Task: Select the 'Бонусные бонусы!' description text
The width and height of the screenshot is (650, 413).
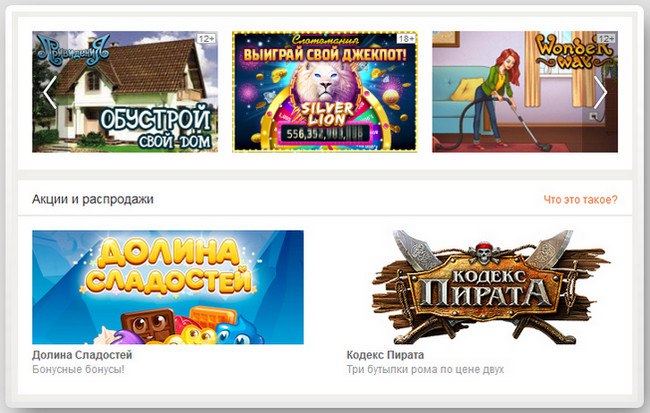Action: [x=78, y=369]
